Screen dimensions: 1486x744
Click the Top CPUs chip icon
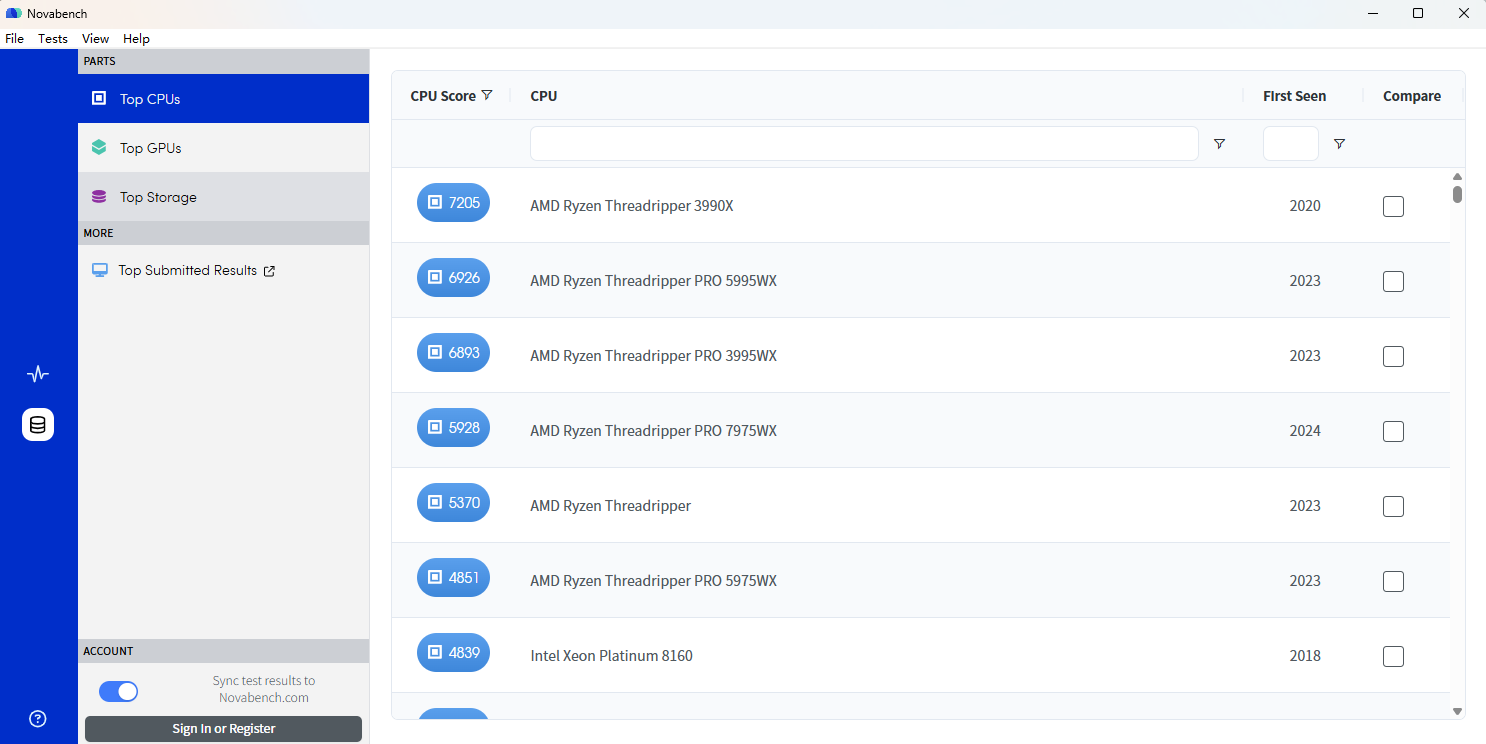(99, 98)
